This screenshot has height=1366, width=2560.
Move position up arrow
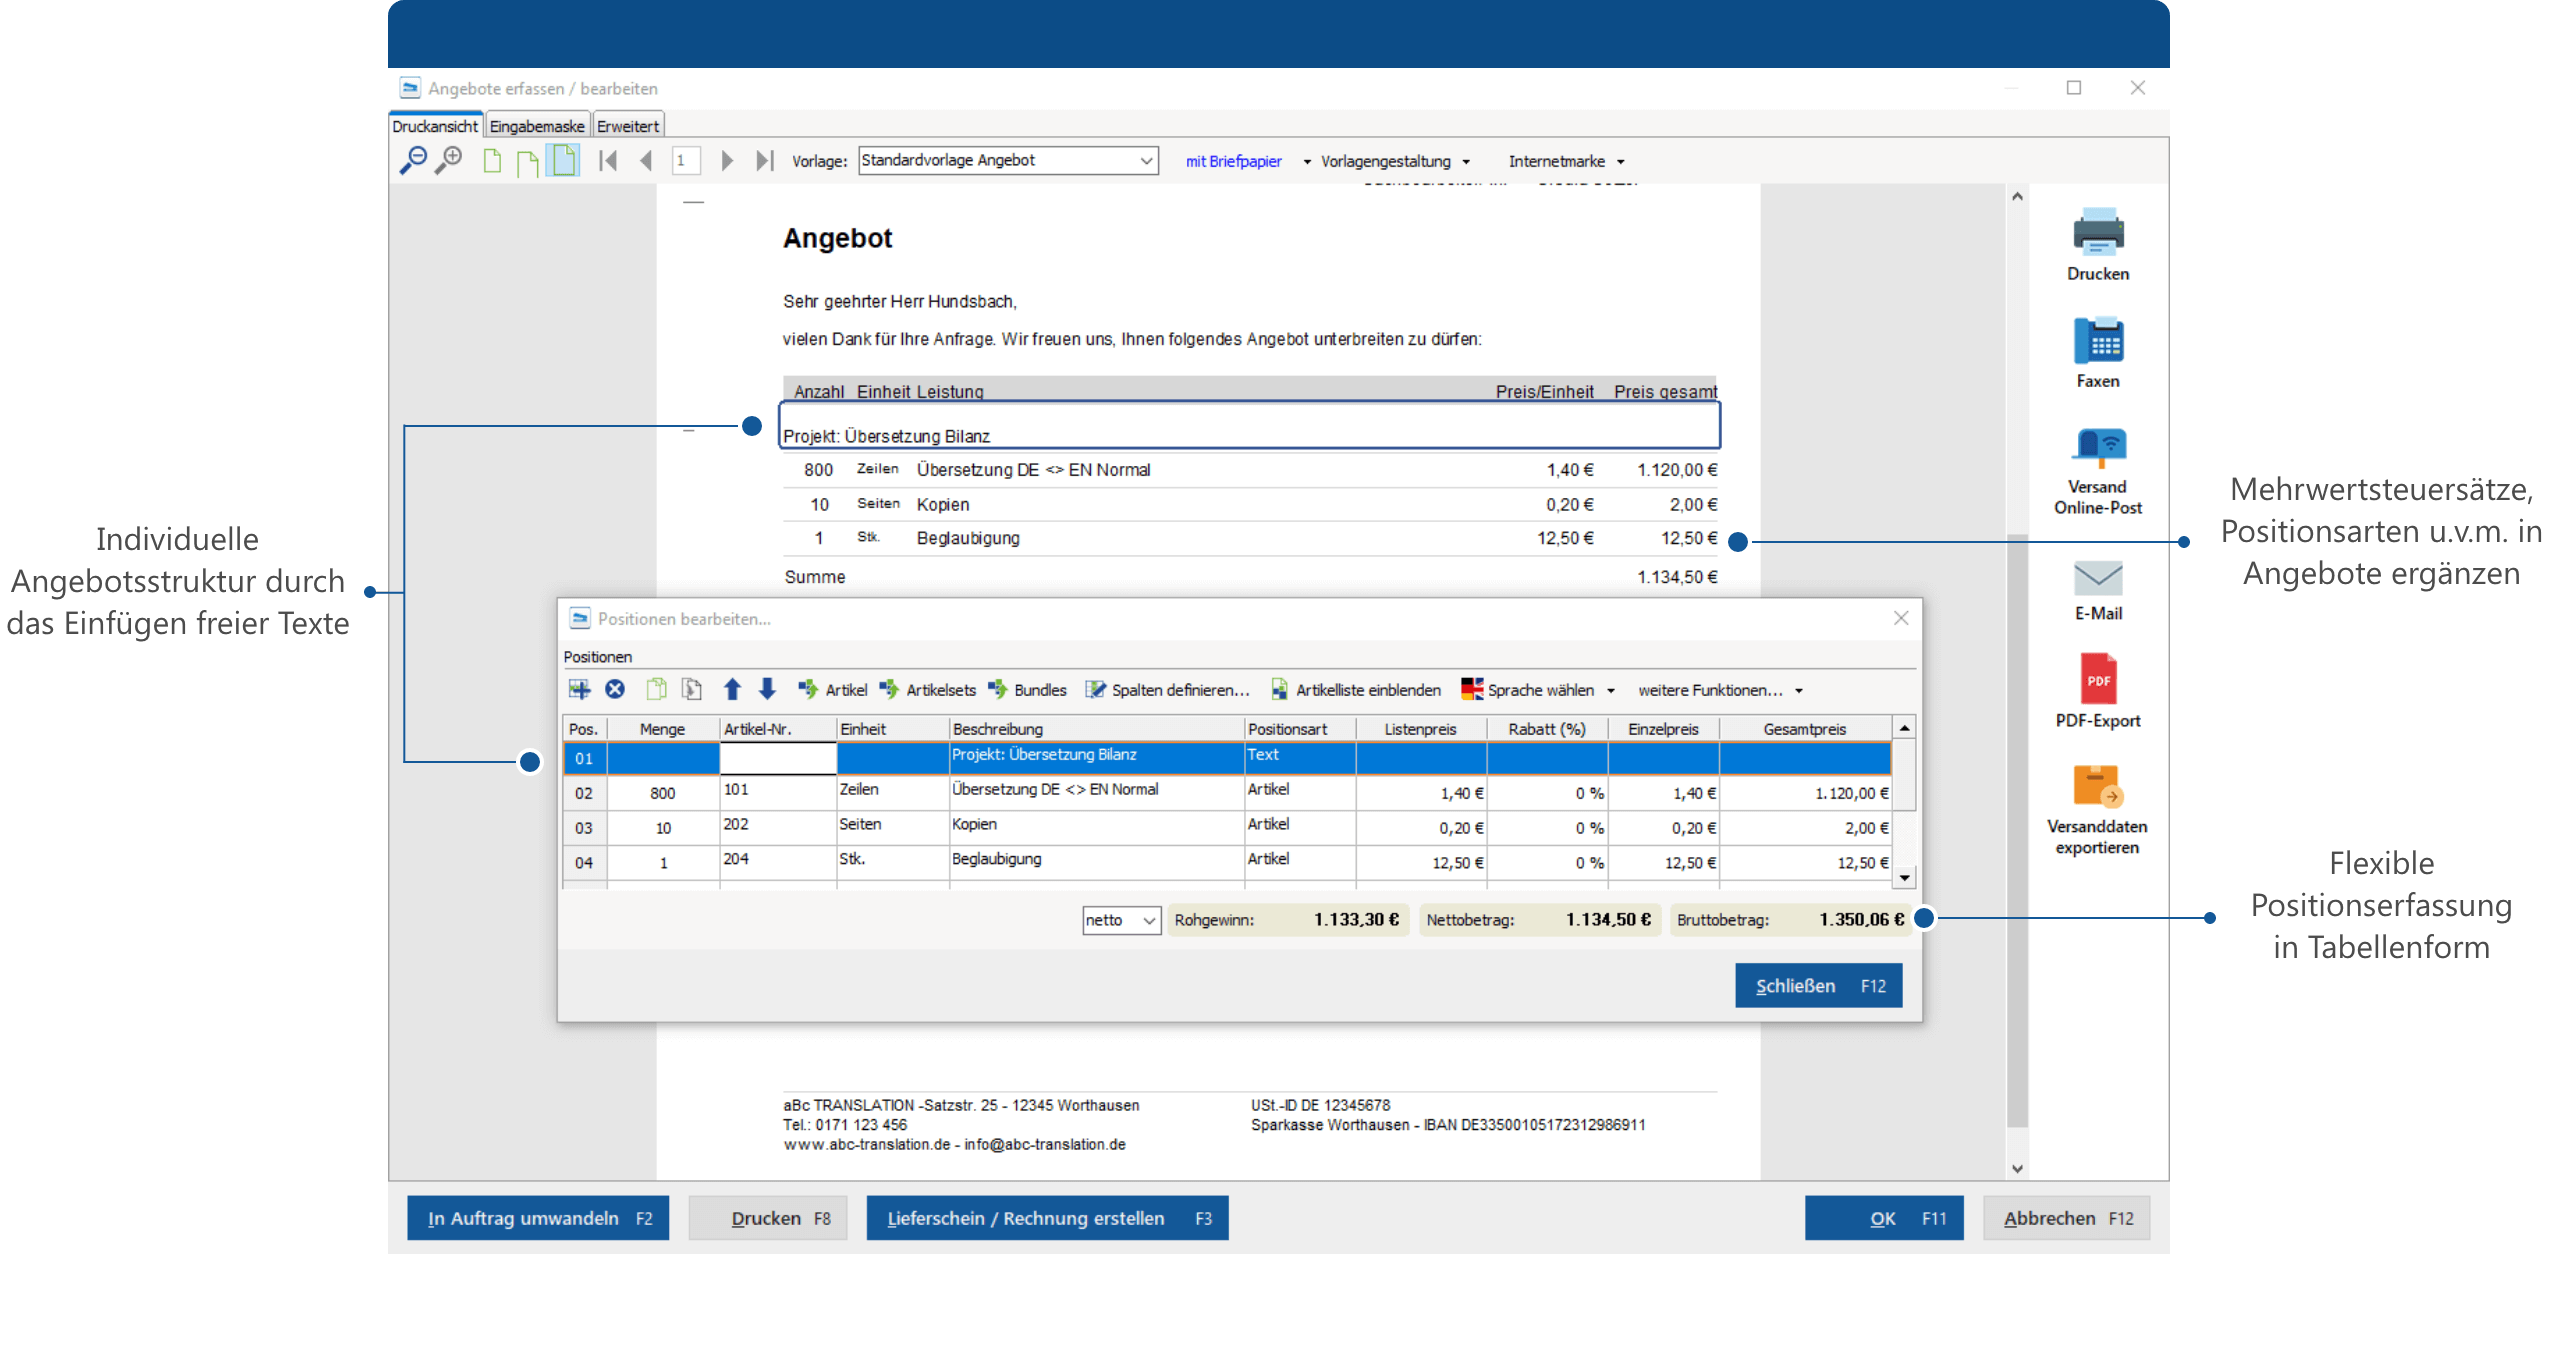point(732,689)
